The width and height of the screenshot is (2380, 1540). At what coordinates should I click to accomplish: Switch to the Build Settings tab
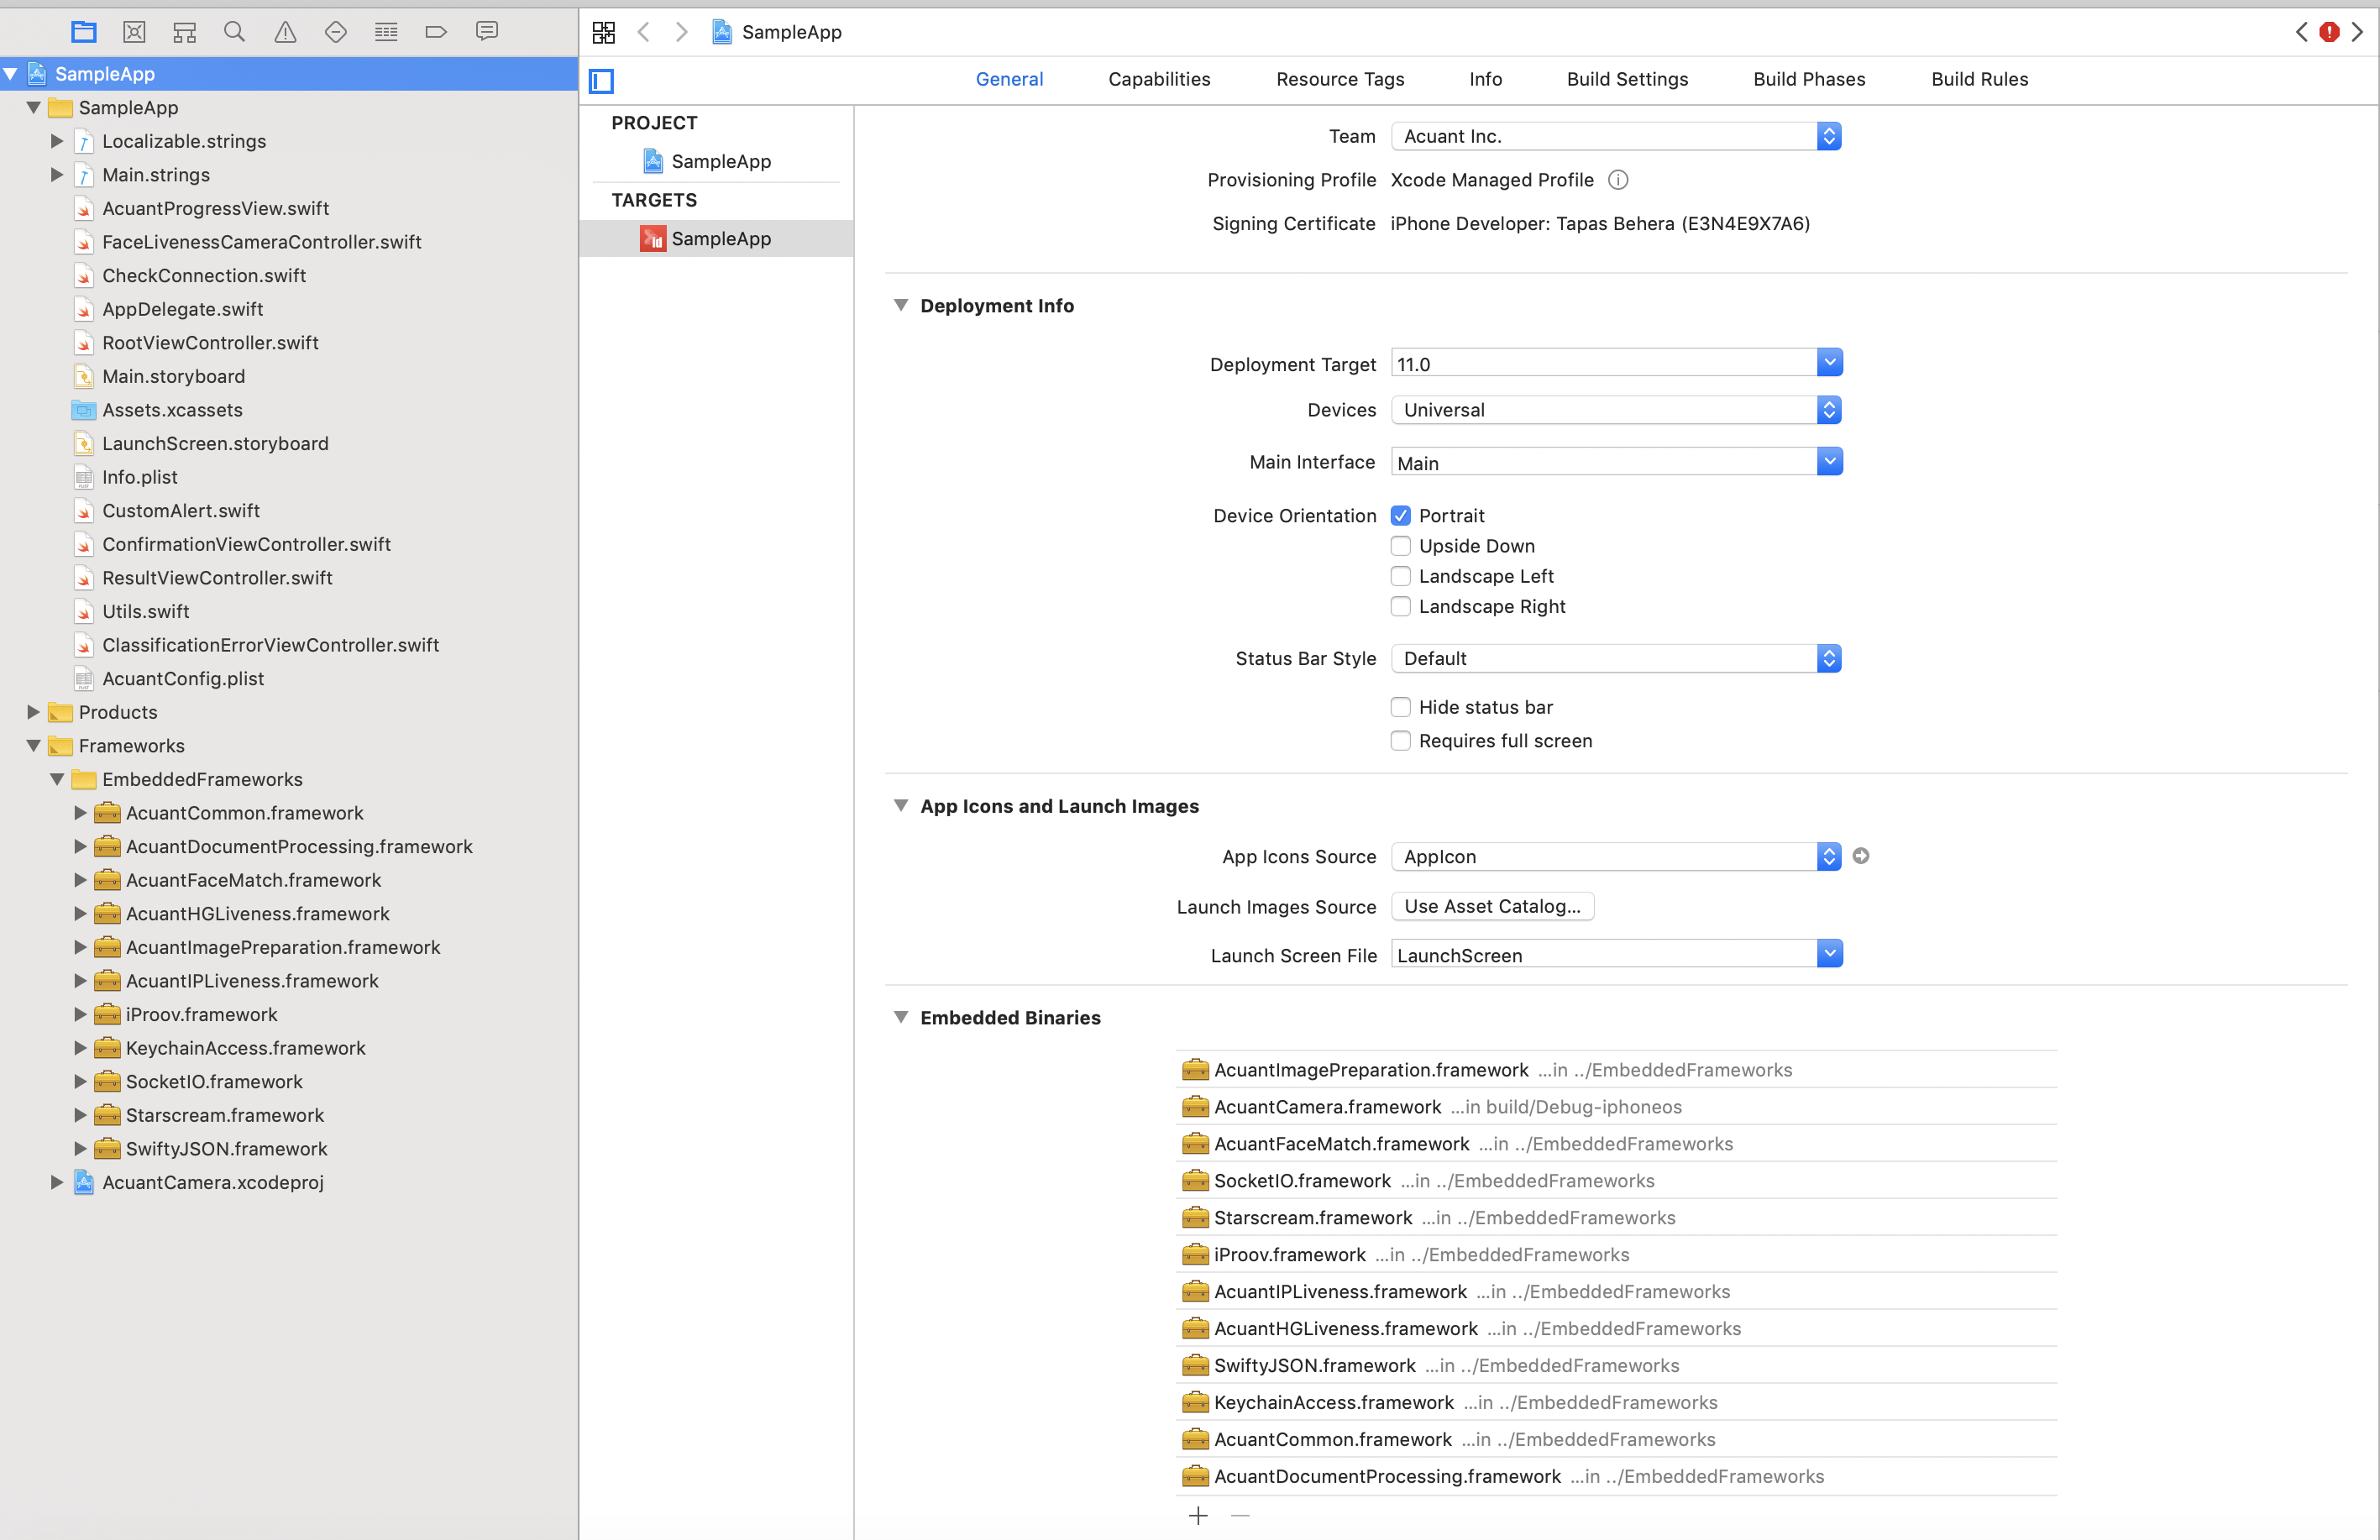(x=1626, y=79)
